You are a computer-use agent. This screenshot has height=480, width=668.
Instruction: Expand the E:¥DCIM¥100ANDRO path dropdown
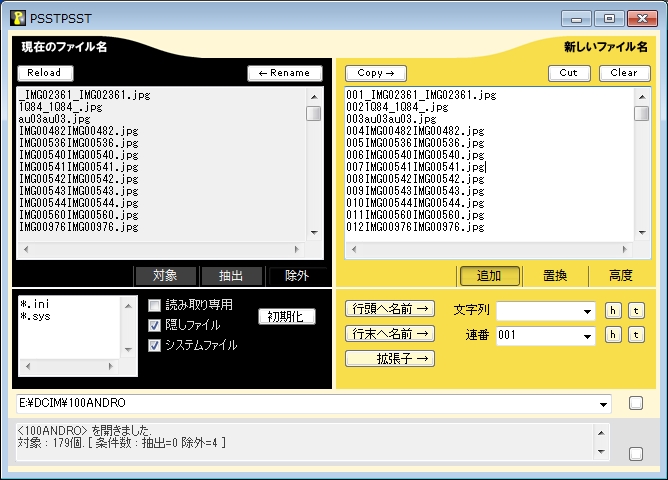(604, 404)
